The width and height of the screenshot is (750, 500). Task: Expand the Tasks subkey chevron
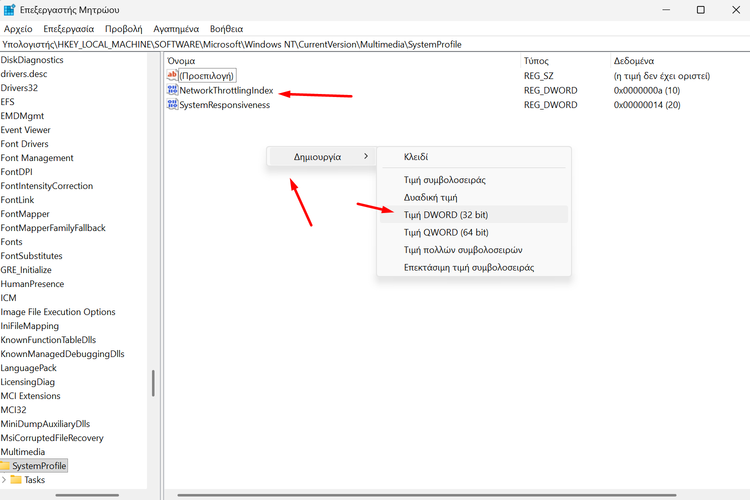(x=5, y=480)
